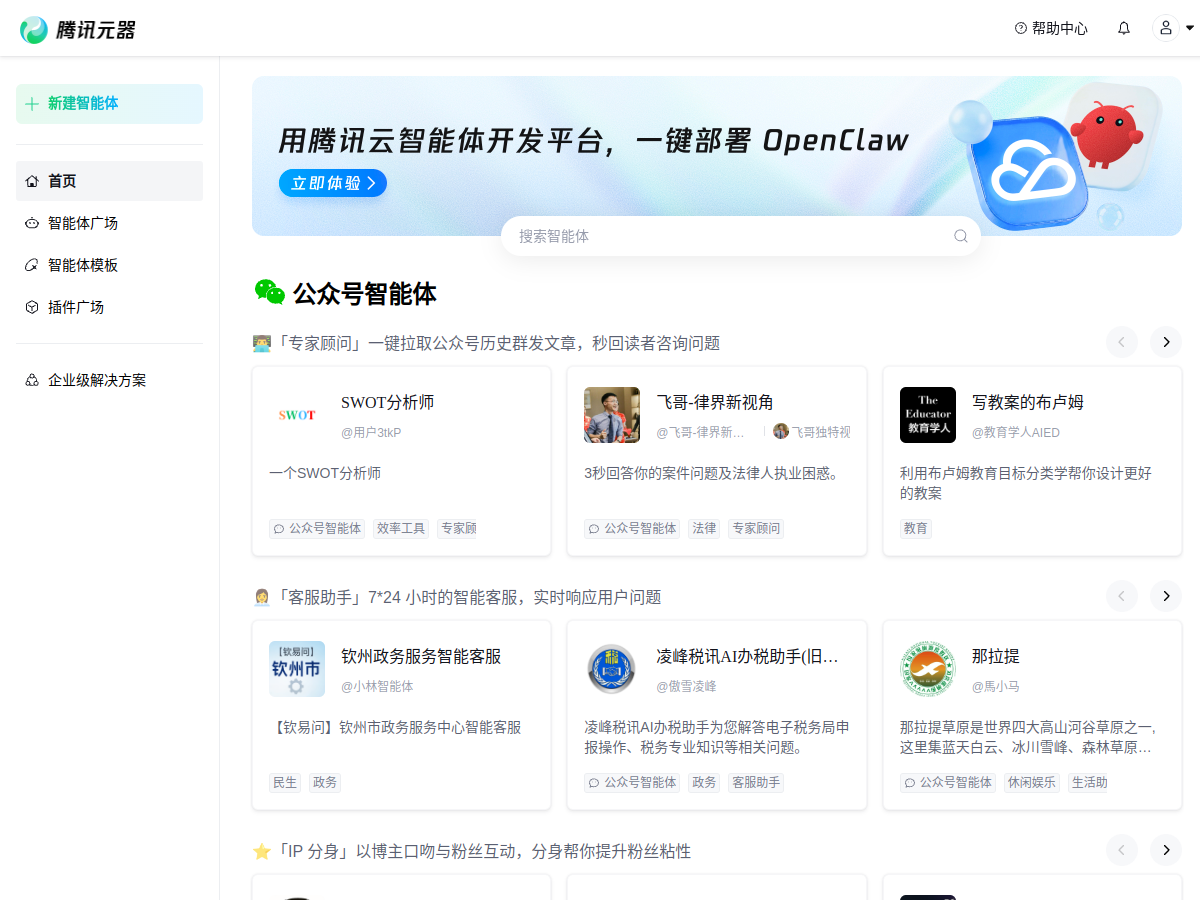This screenshot has width=1200, height=900.
Task: Expand the user account dropdown arrow
Action: point(1189,28)
